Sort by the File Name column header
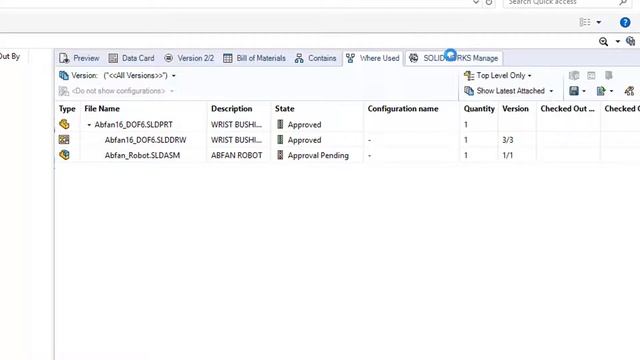 coord(144,109)
